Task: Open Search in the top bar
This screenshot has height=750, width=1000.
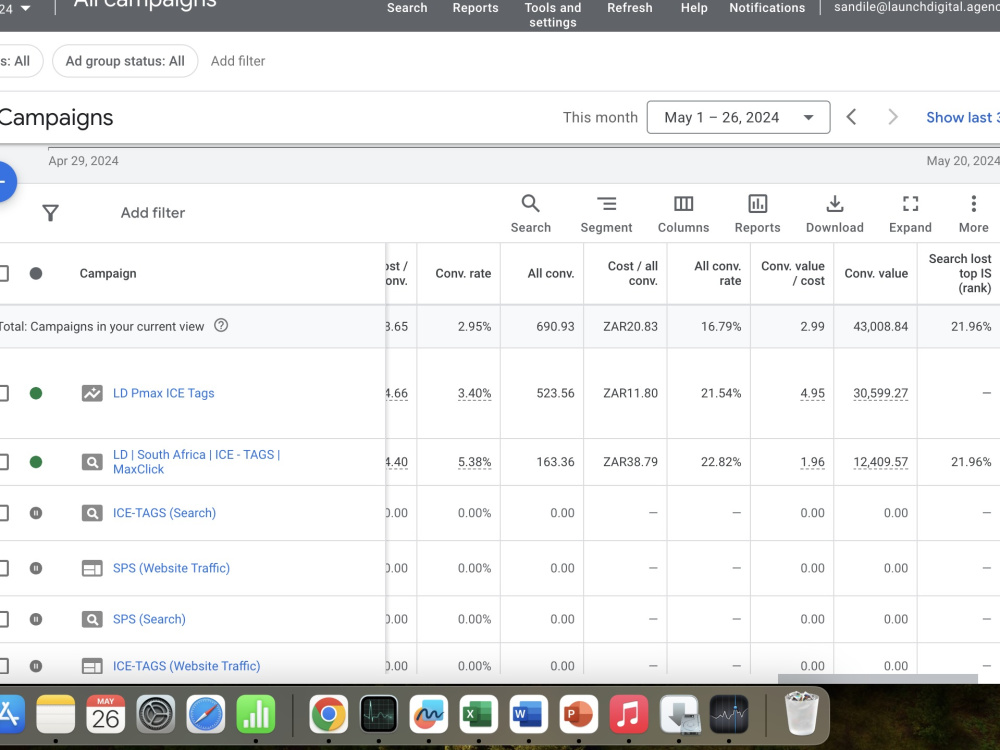Action: (x=407, y=8)
